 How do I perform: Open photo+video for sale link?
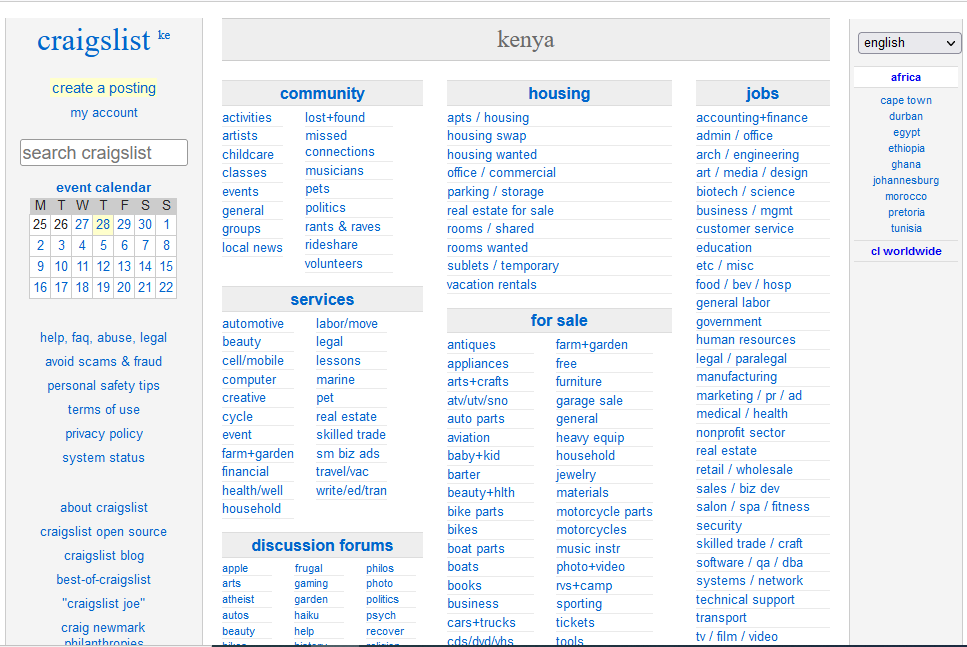tap(590, 567)
